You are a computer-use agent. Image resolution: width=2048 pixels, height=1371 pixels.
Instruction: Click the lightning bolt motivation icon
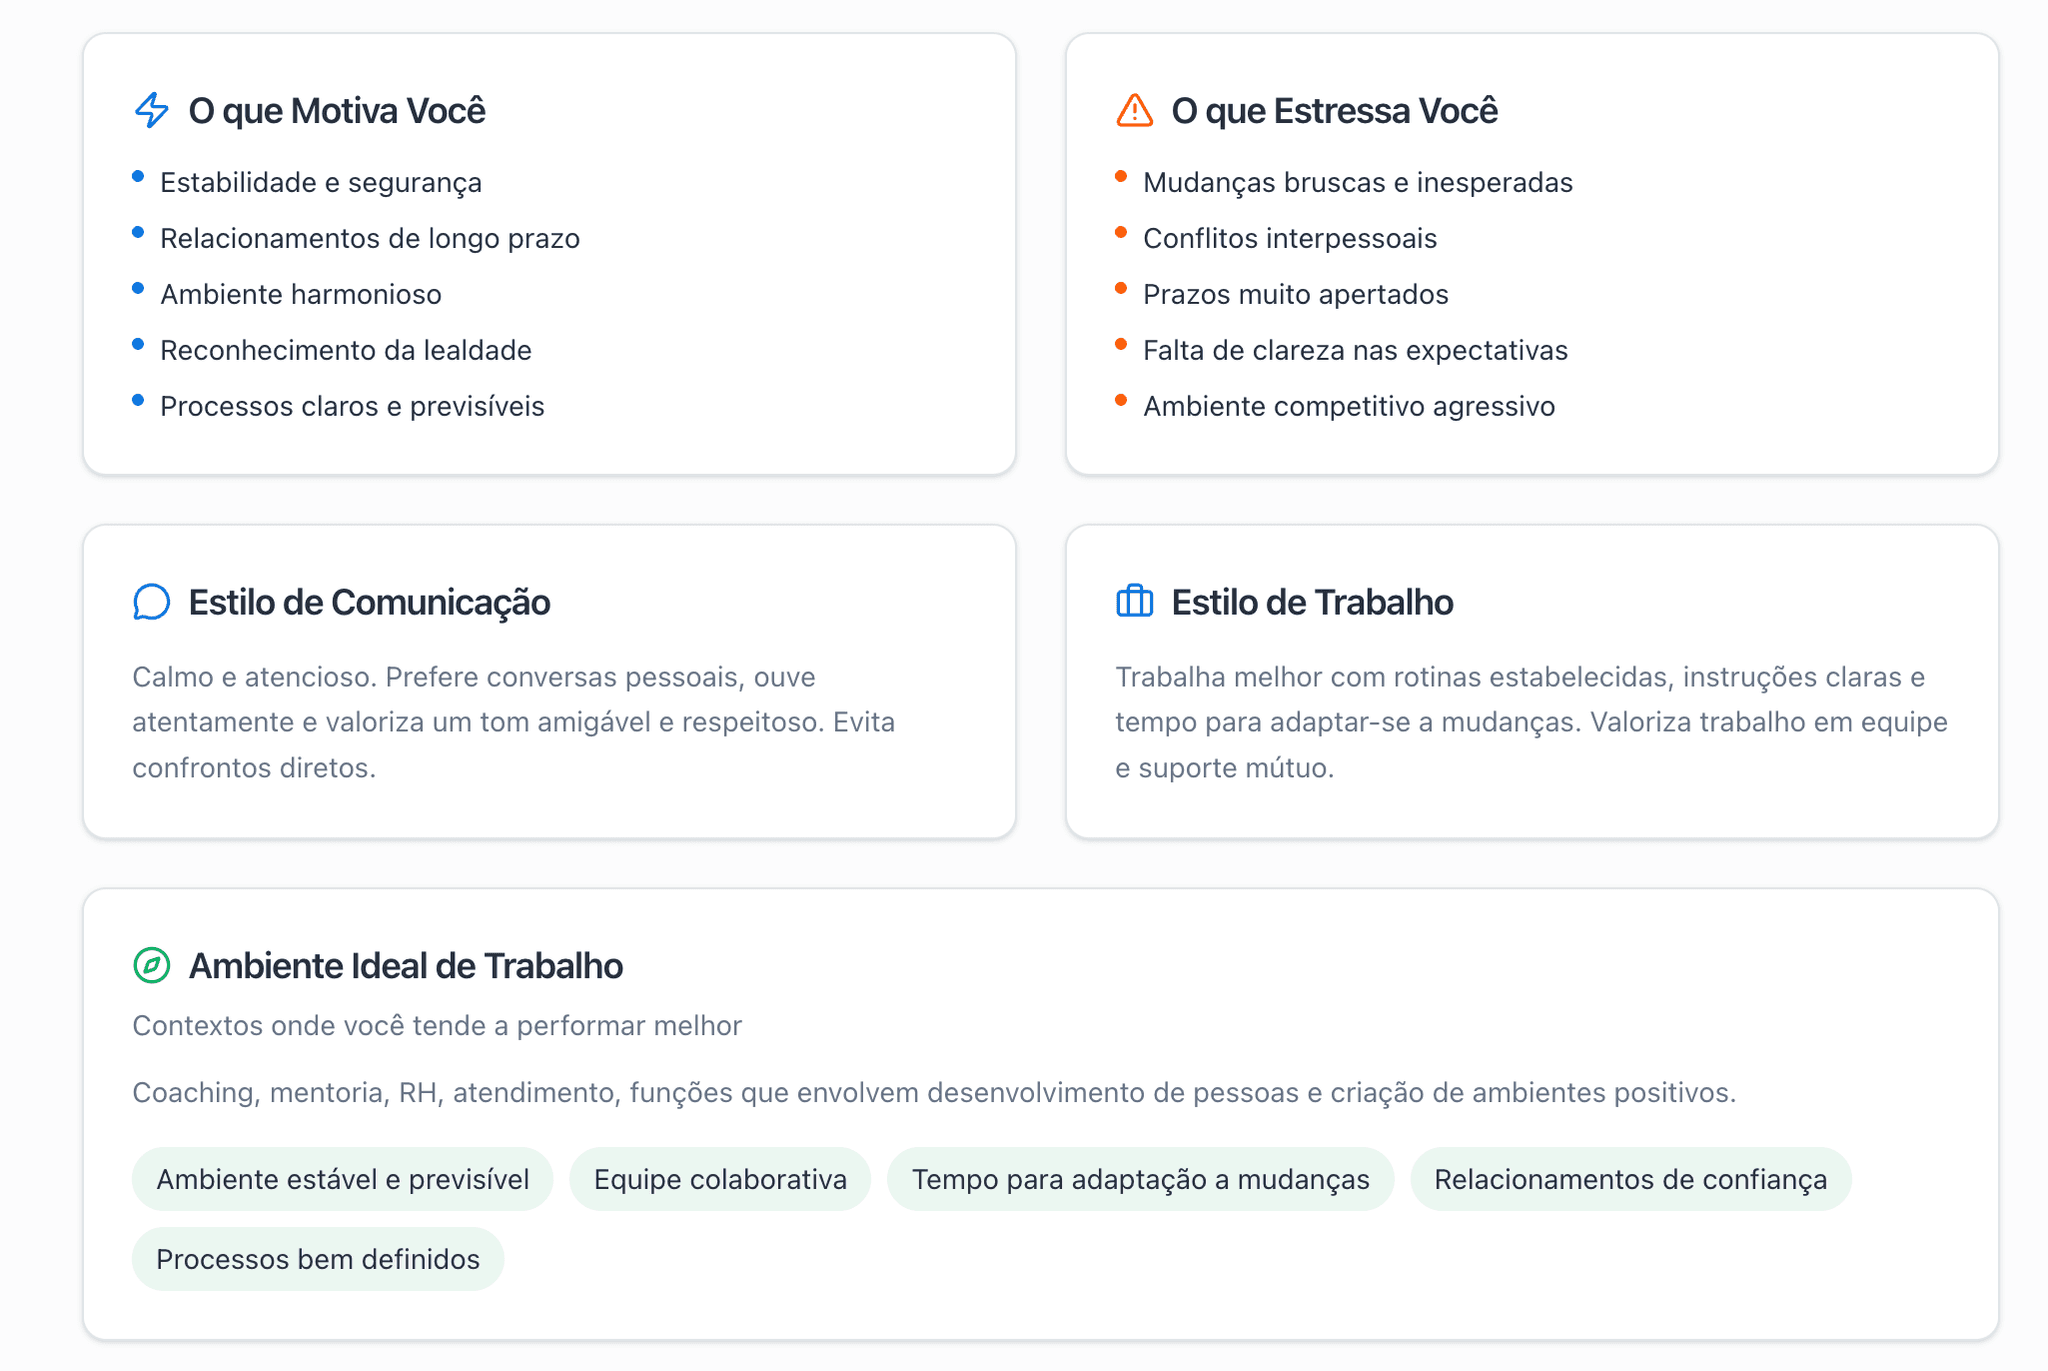pos(152,110)
